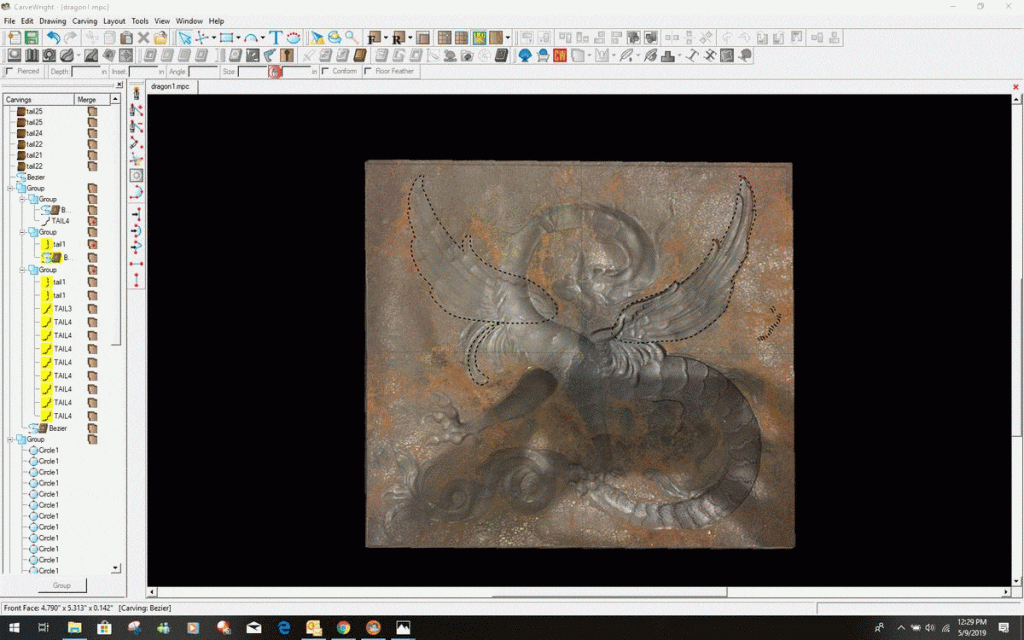
Task: Collapse the Group above first Circle1
Action: (10, 439)
